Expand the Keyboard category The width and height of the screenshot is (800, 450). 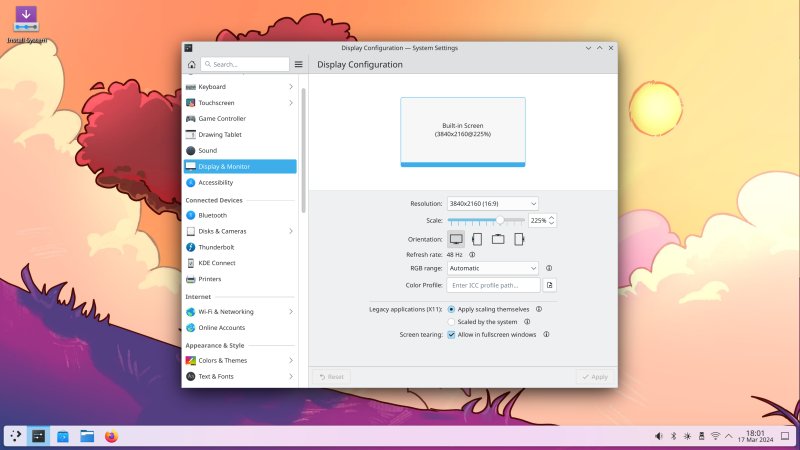[291, 87]
